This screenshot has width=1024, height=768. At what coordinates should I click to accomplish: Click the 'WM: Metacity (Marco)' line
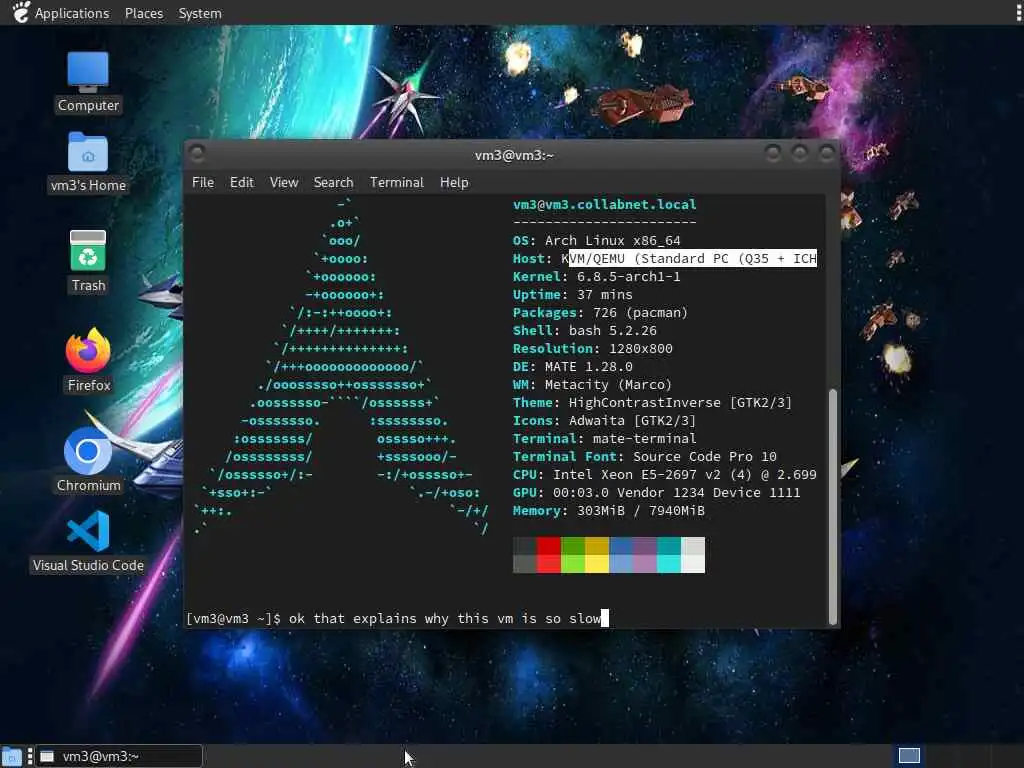point(592,385)
